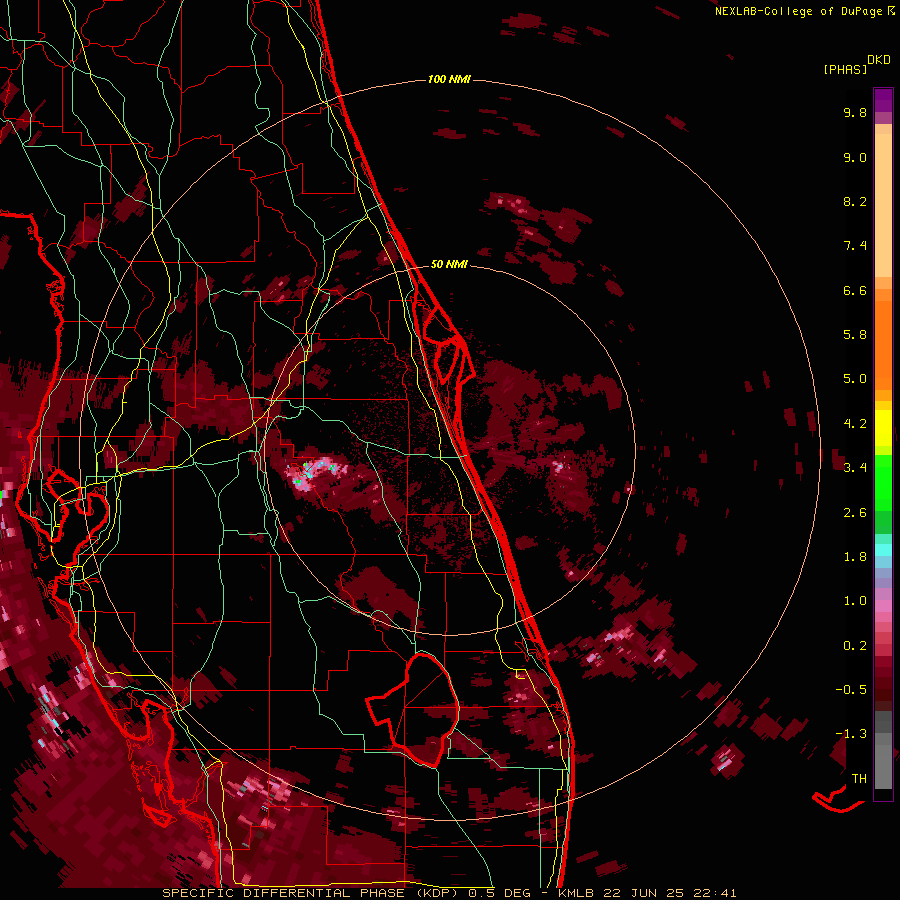This screenshot has height=900, width=900.
Task: Click the 100 NMI range ring label
Action: tap(449, 79)
